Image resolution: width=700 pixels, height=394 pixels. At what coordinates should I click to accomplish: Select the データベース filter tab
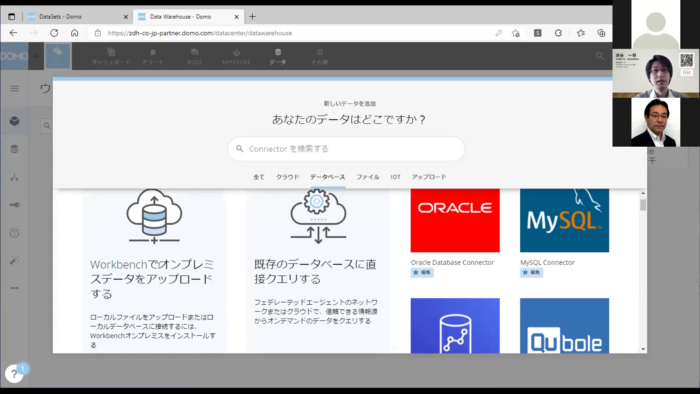[328, 177]
